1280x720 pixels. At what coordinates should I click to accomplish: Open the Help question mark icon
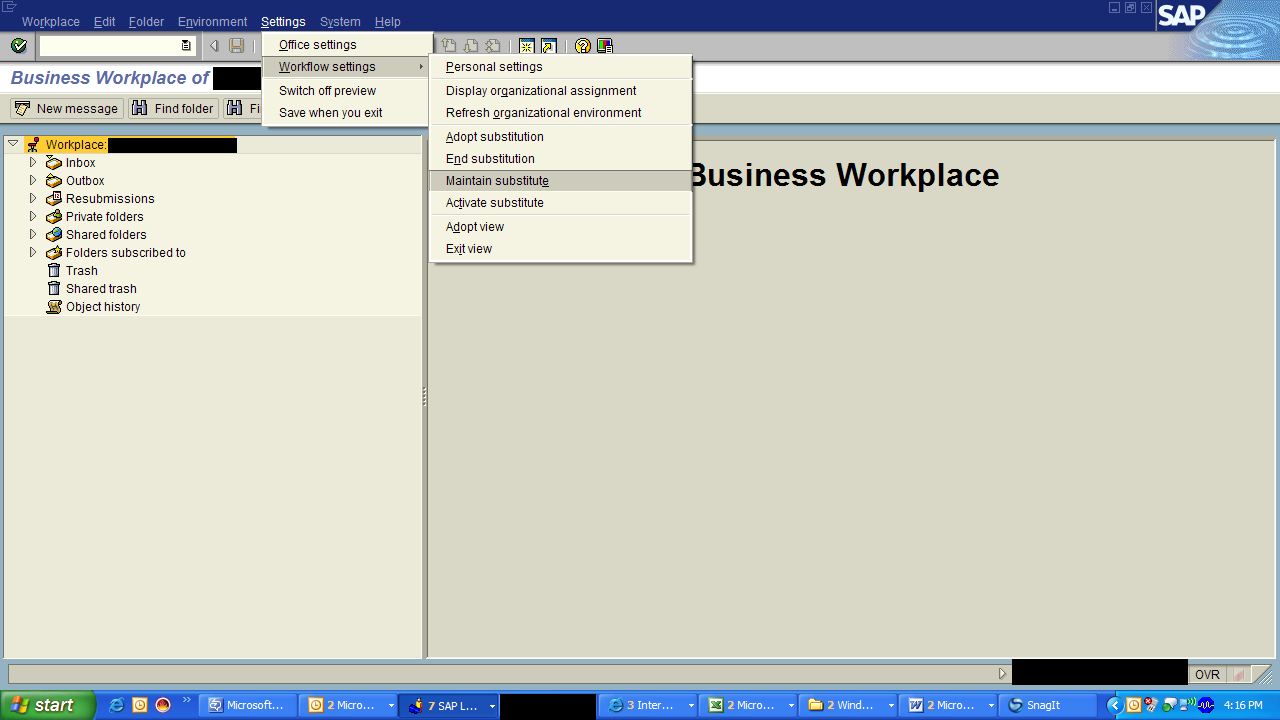pos(582,45)
